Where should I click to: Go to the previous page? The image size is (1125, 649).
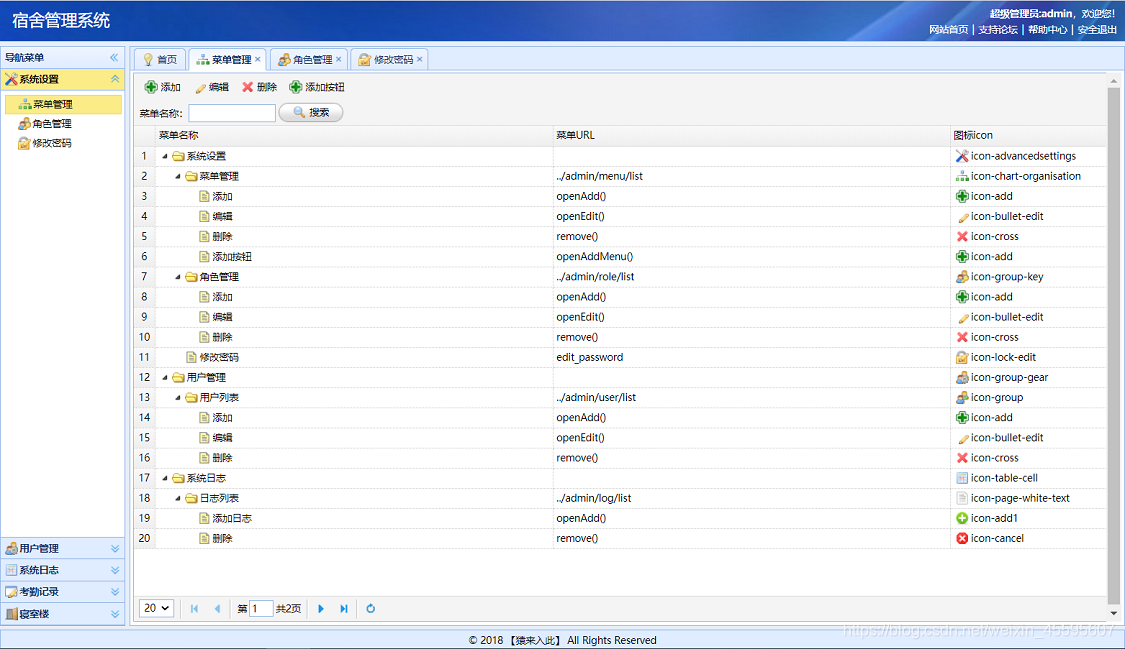click(217, 608)
